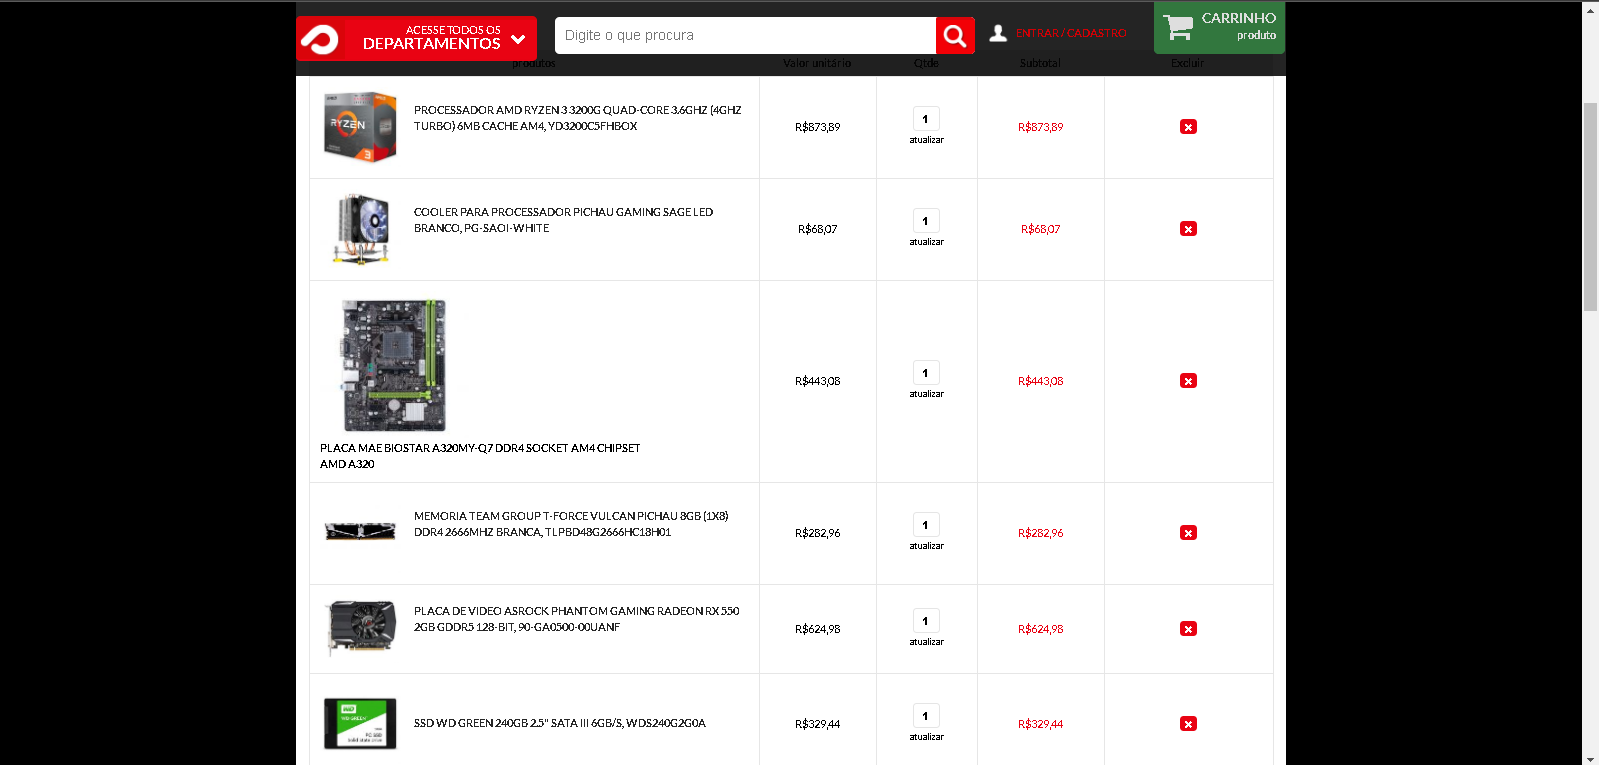The width and height of the screenshot is (1599, 765).
Task: Click atualizar under Pichau cooler quantity
Action: point(926,242)
